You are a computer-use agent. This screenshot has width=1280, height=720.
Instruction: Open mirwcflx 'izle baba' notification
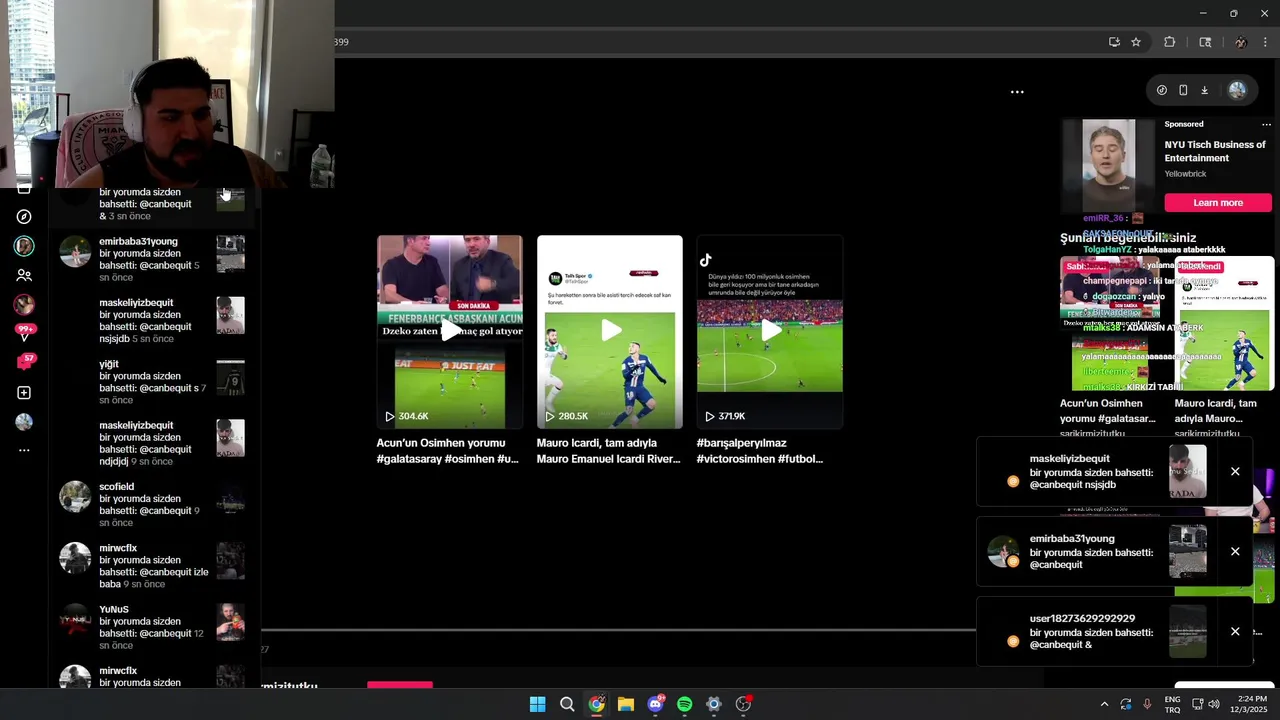152,566
